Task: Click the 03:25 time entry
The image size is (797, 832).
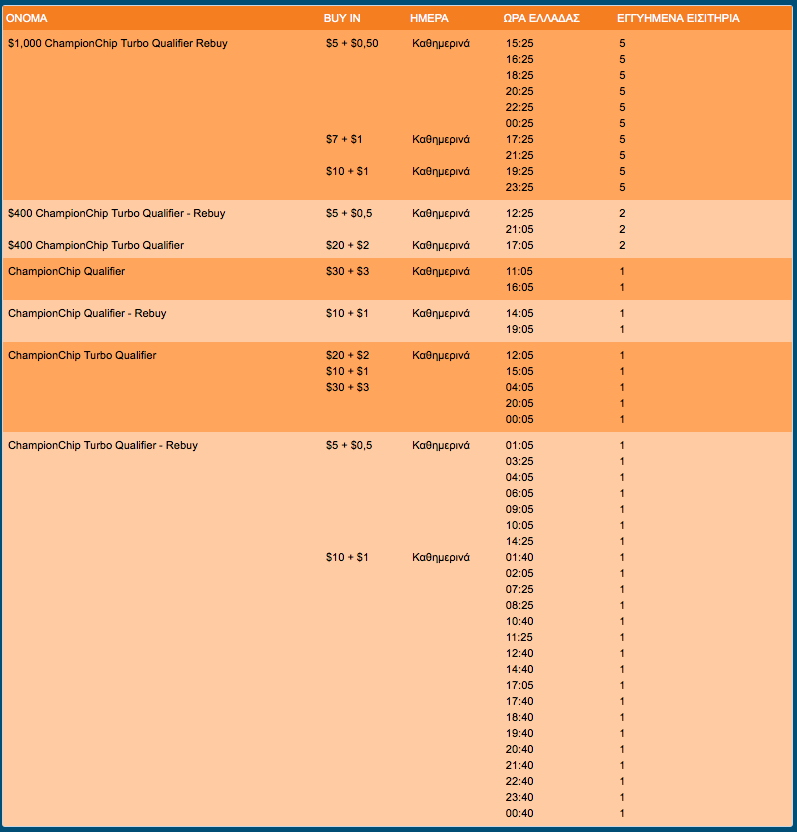Action: (x=519, y=461)
